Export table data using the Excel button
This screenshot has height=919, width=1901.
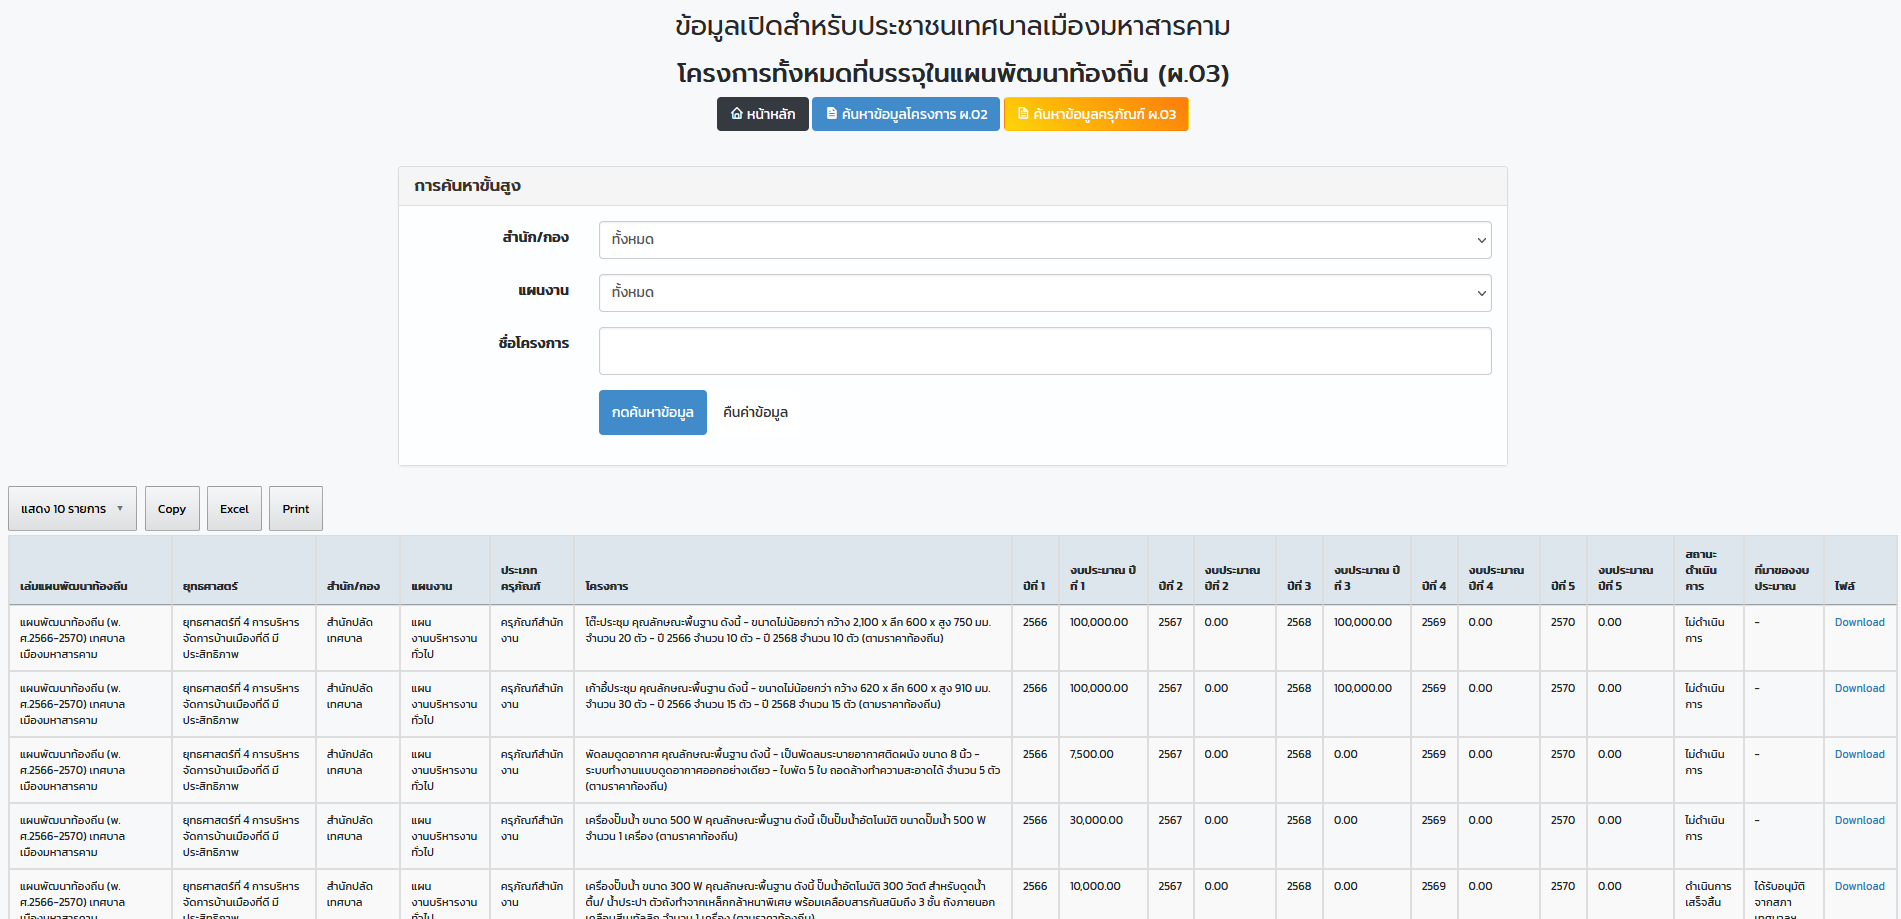tap(234, 508)
